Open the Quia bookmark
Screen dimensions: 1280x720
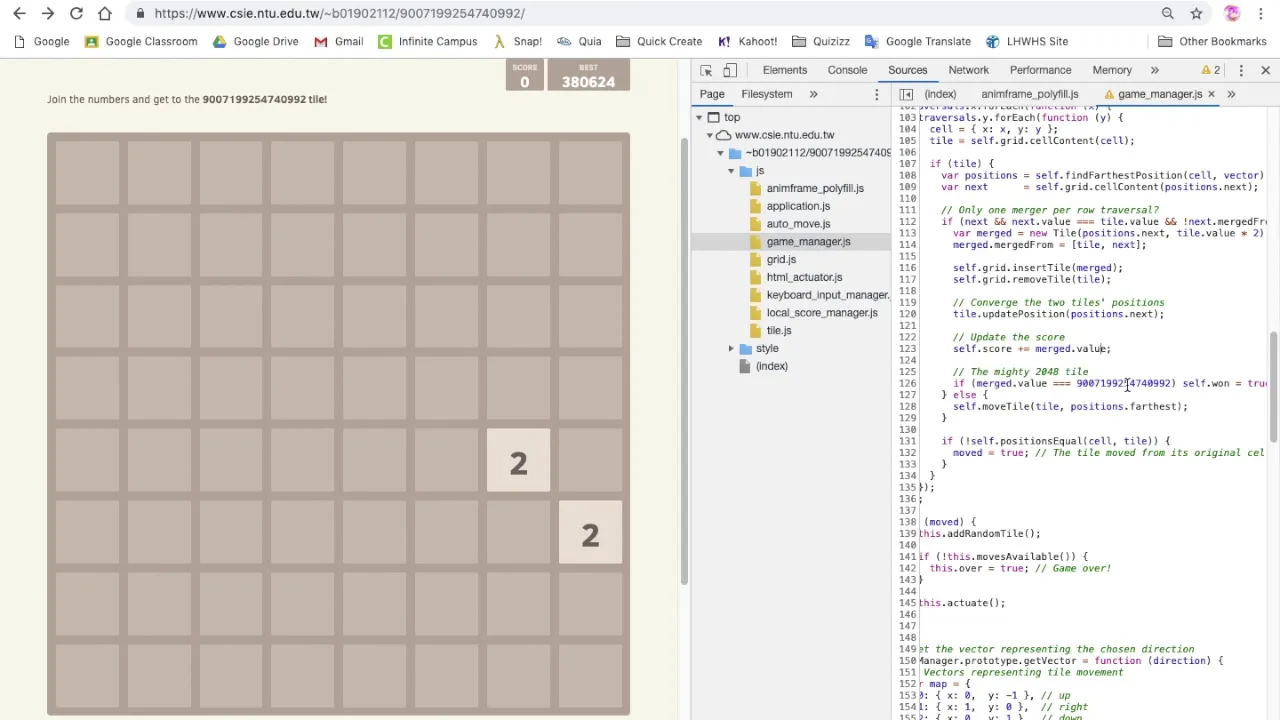[x=579, y=41]
